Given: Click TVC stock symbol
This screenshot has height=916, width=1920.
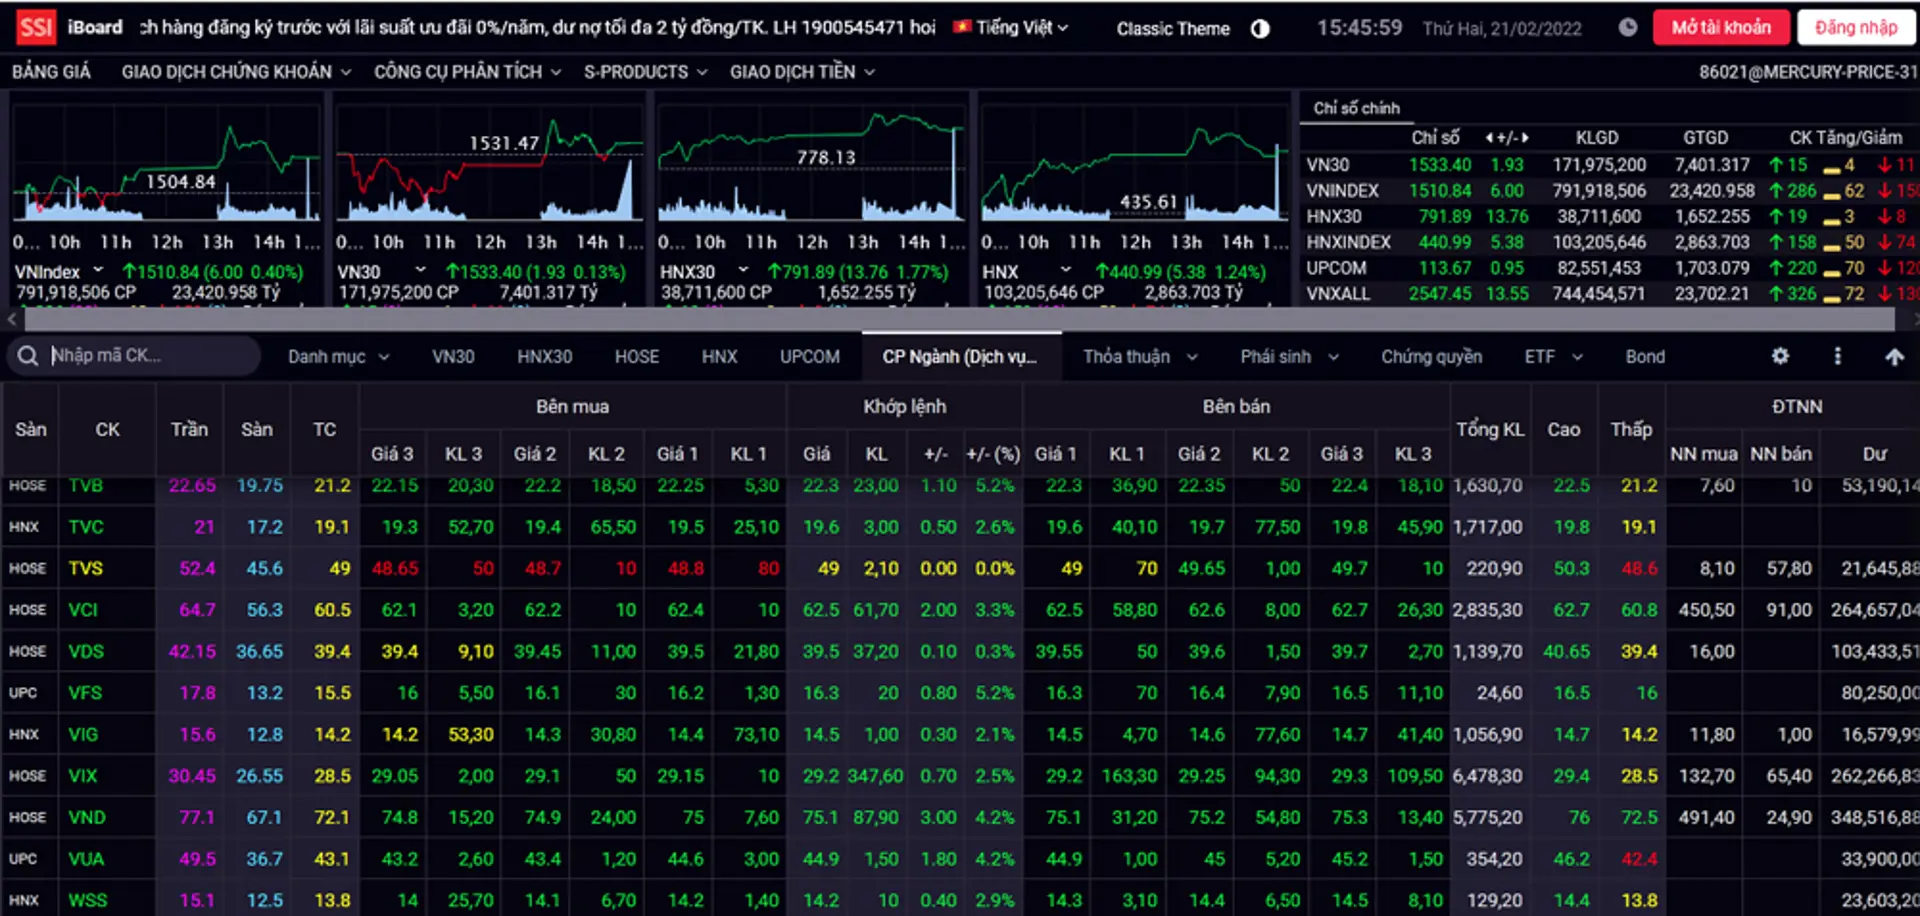Looking at the screenshot, I should [86, 527].
